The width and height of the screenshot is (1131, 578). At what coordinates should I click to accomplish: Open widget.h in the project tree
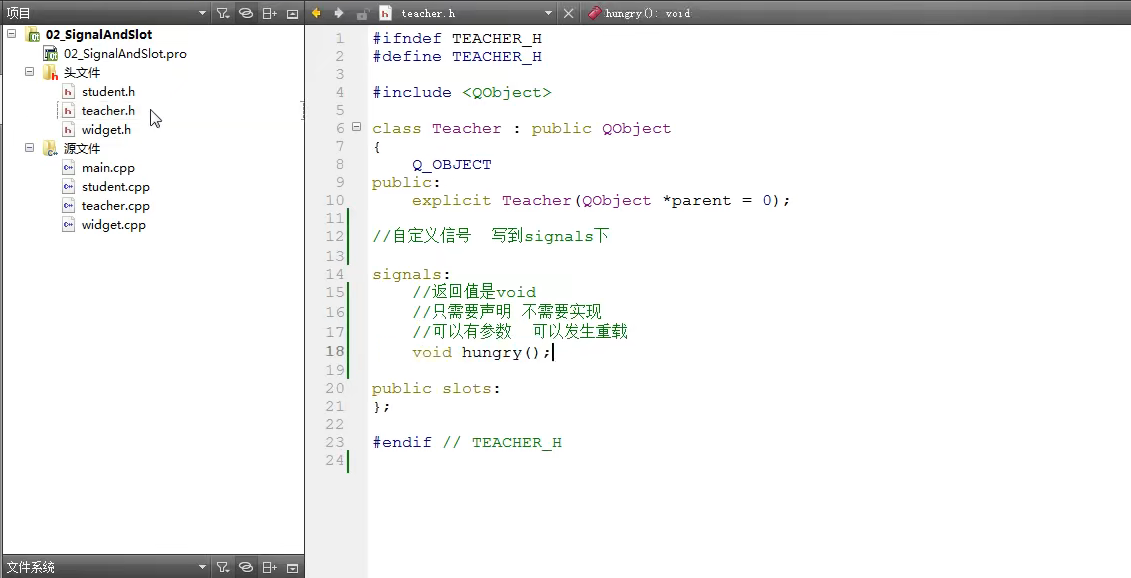[106, 130]
